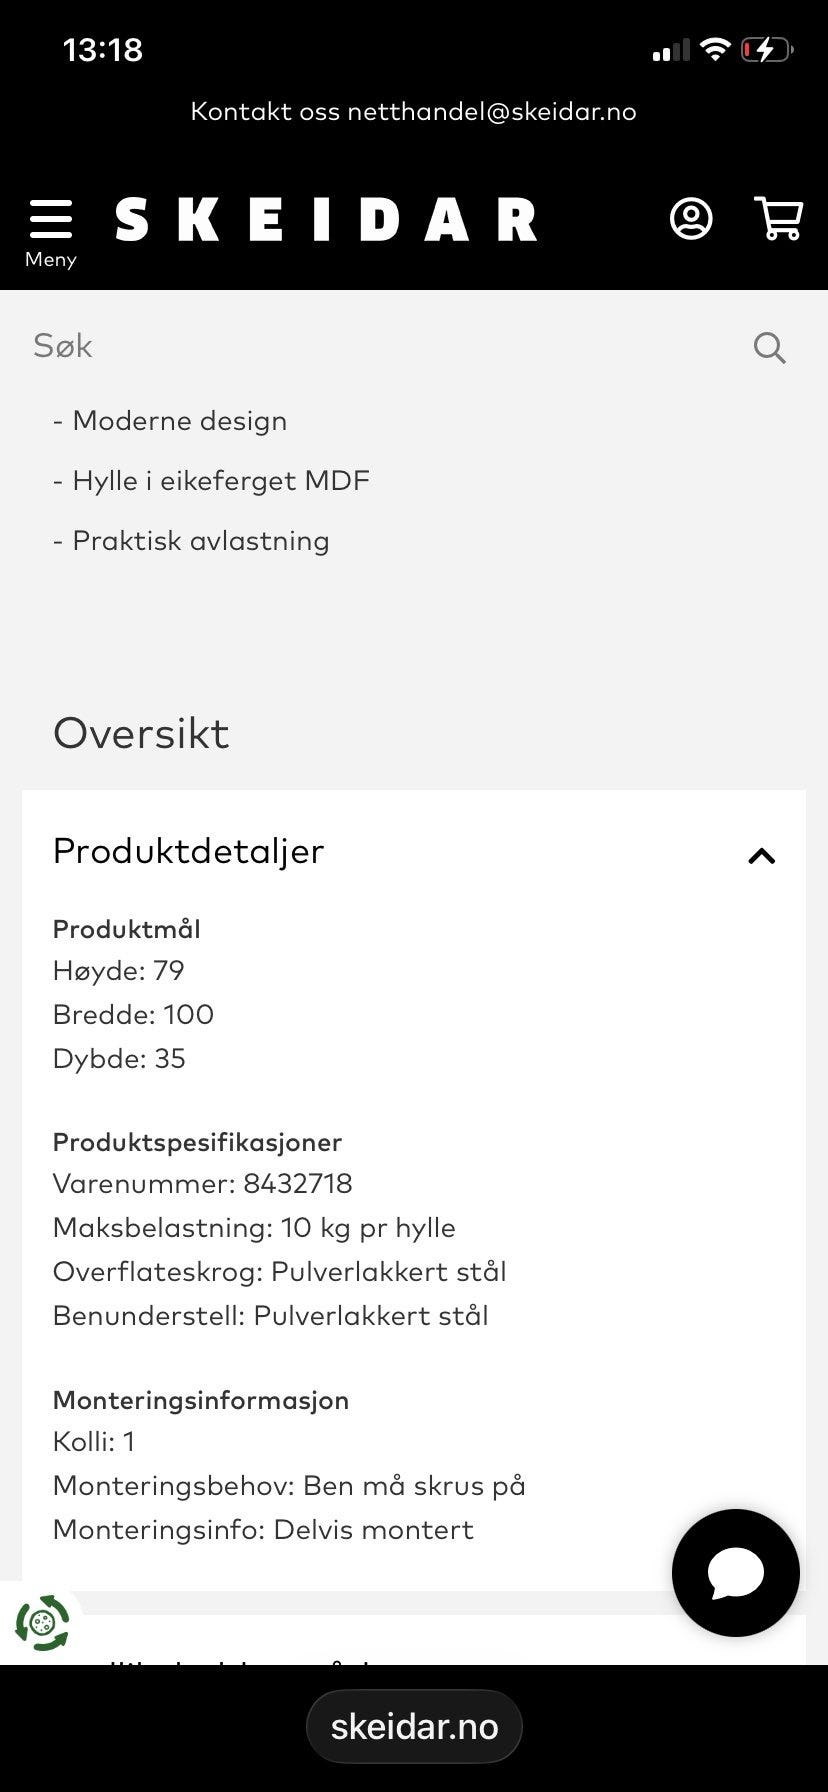Open the user account profile icon

[x=691, y=219]
